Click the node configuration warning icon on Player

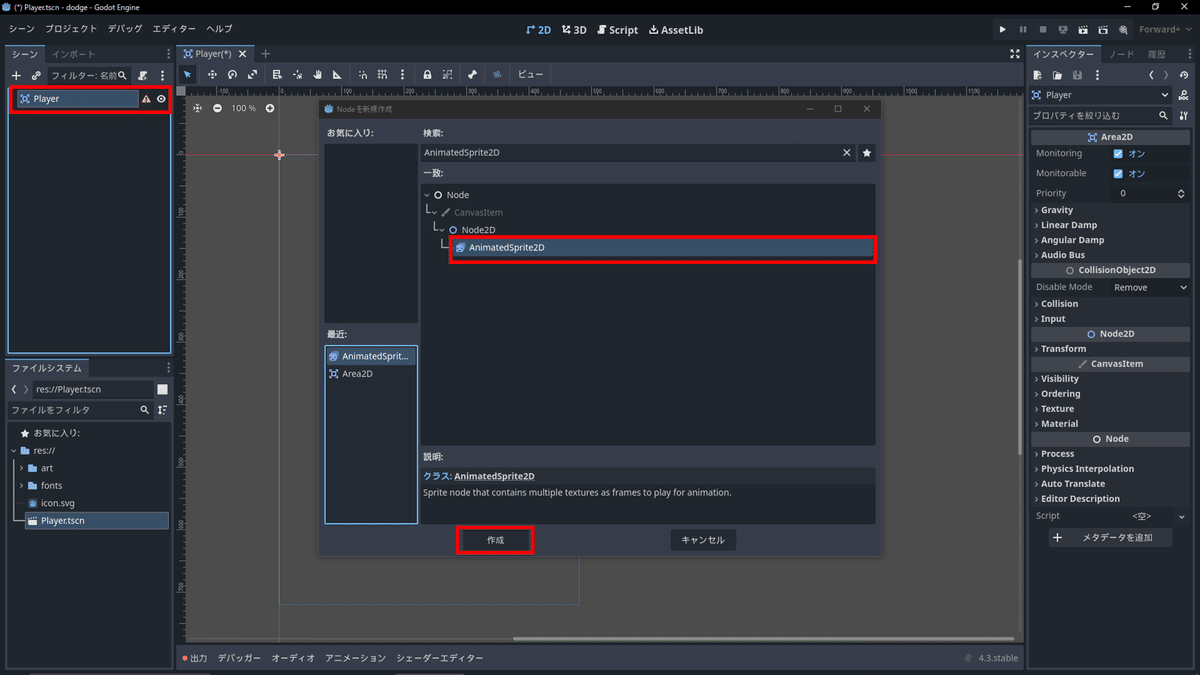[x=146, y=99]
